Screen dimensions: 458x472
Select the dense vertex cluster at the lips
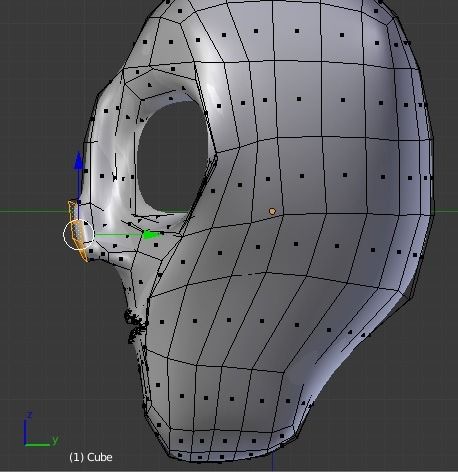135,325
